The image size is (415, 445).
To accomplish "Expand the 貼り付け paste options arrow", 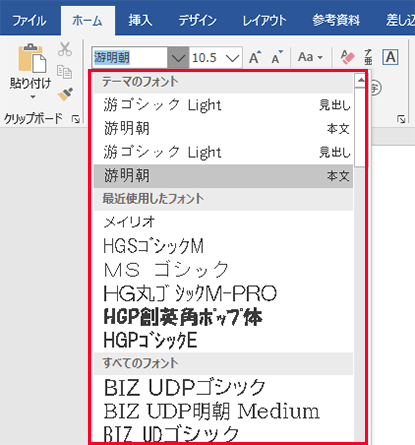I will tap(32, 97).
